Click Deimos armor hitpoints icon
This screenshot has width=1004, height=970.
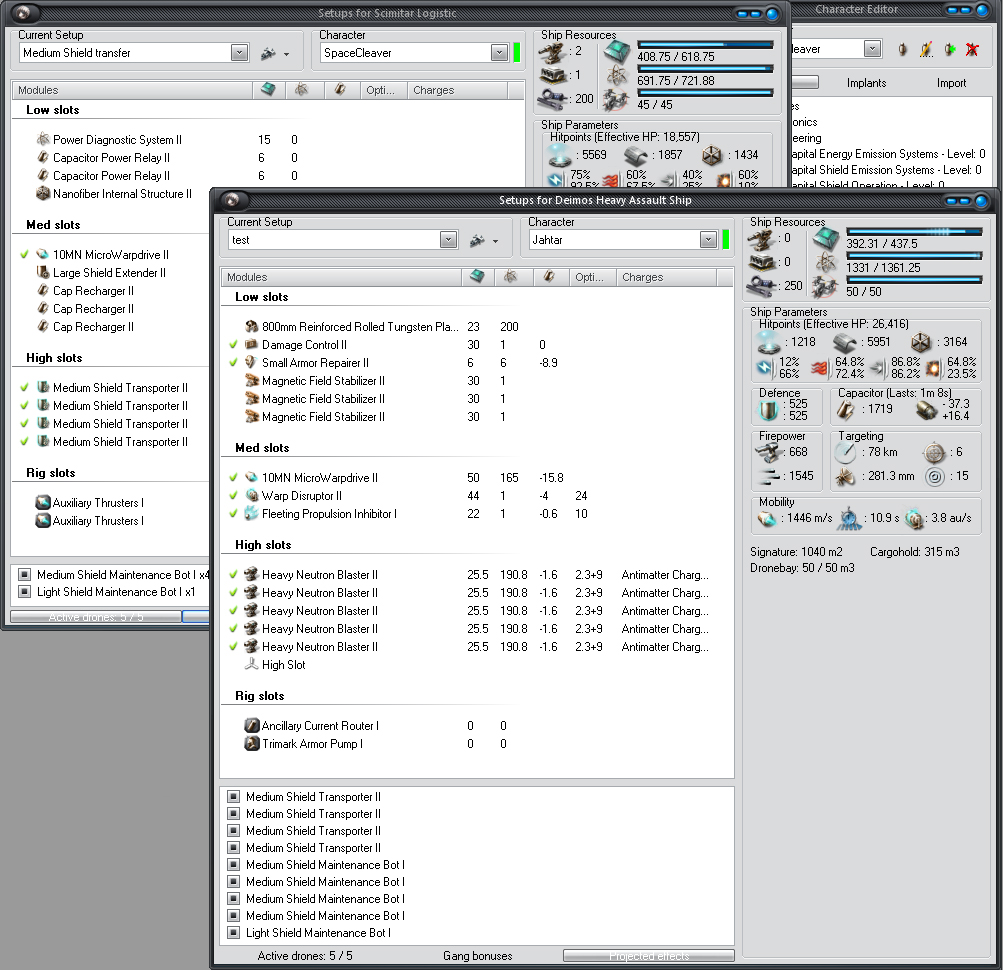pyautogui.click(x=845, y=343)
